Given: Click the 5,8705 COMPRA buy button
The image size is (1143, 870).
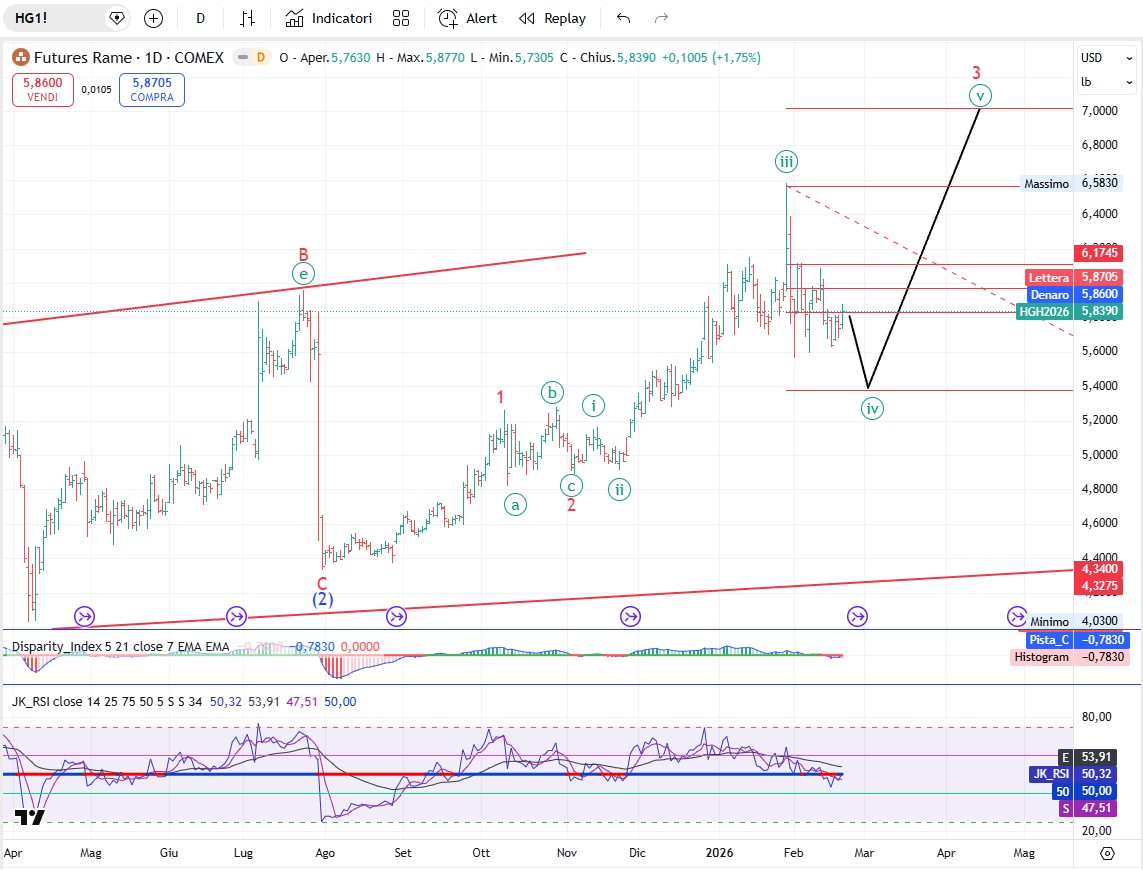Looking at the screenshot, I should (151, 91).
